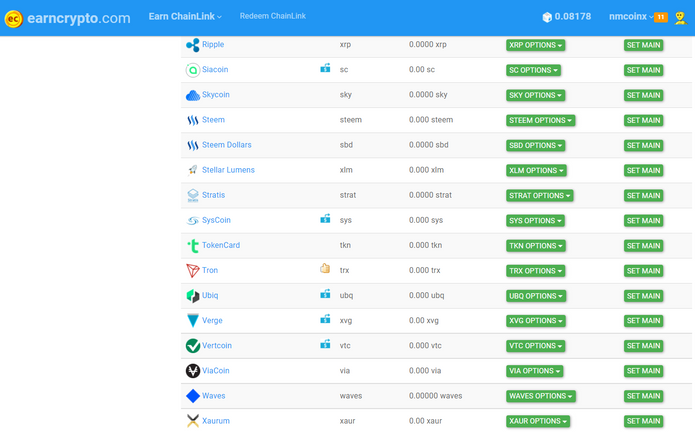Screen dimensions: 695x432
Task: Click the Siacoin coin icon
Action: [192, 70]
